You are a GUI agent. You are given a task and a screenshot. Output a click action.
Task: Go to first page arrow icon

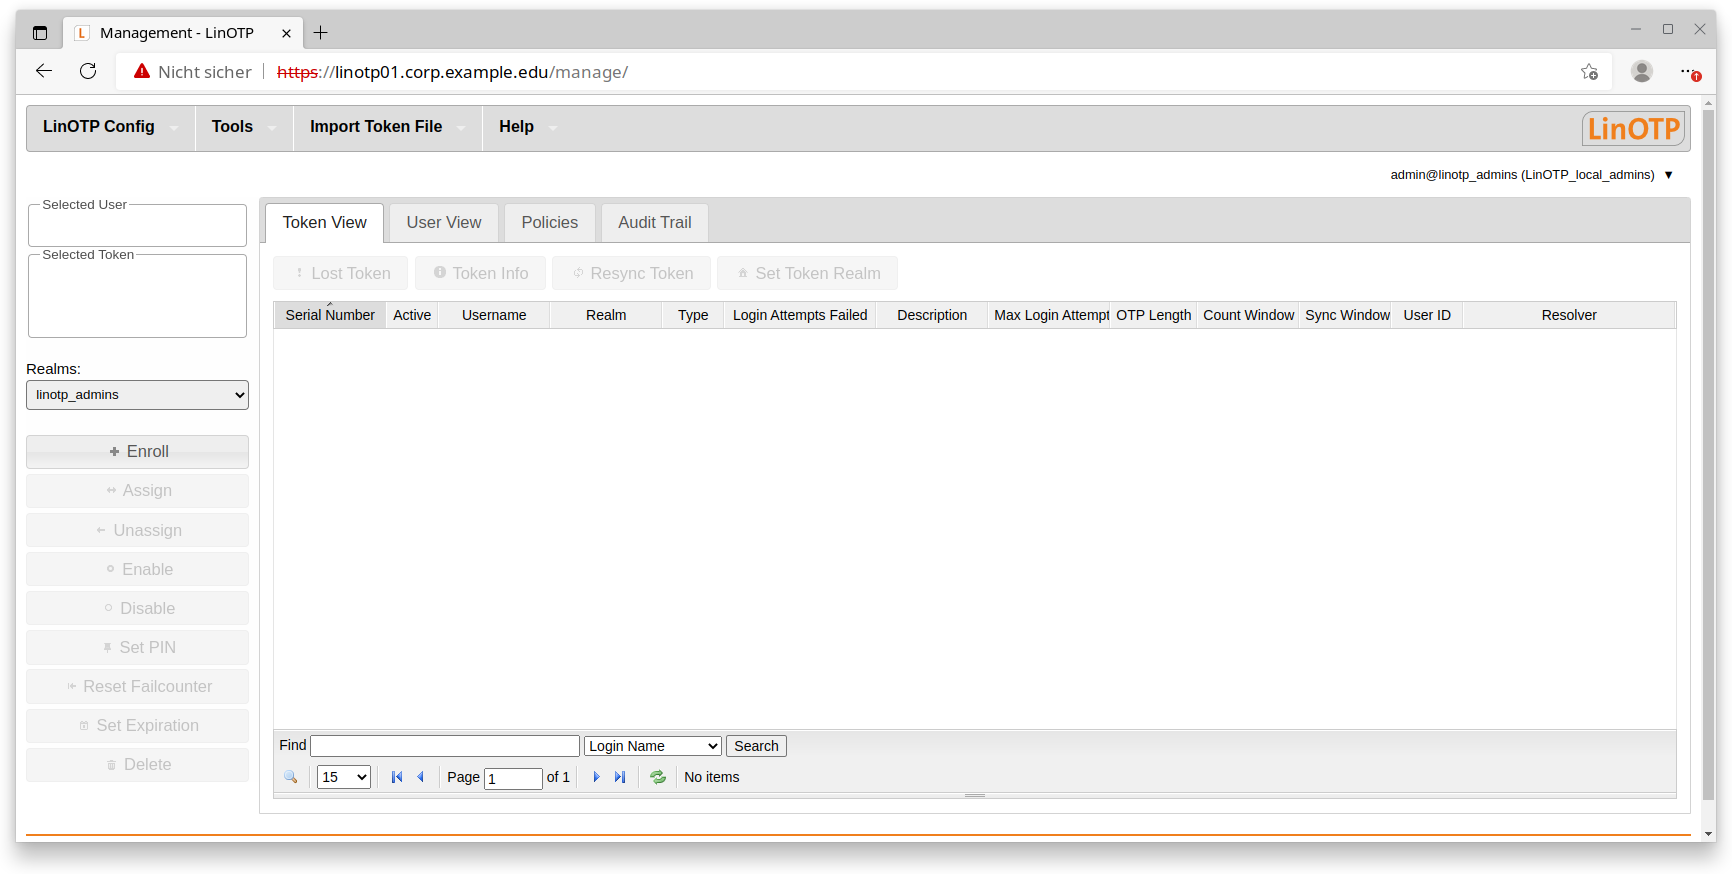(397, 777)
